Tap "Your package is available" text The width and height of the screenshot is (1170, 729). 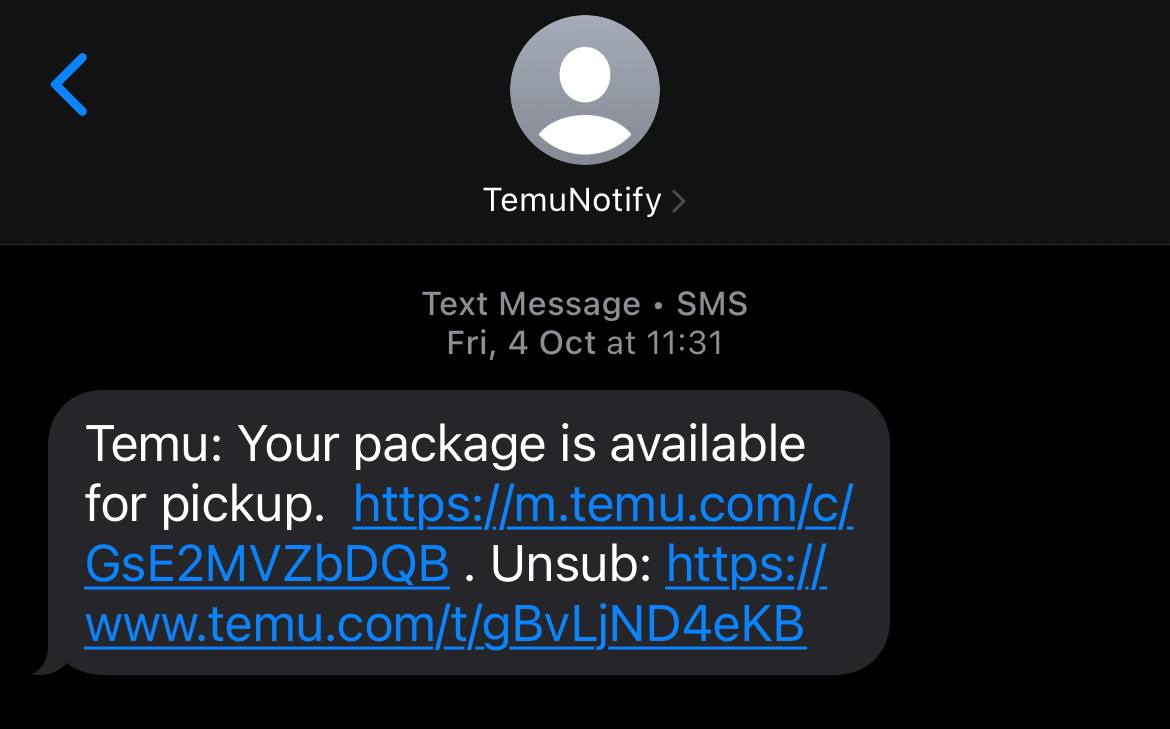click(521, 443)
